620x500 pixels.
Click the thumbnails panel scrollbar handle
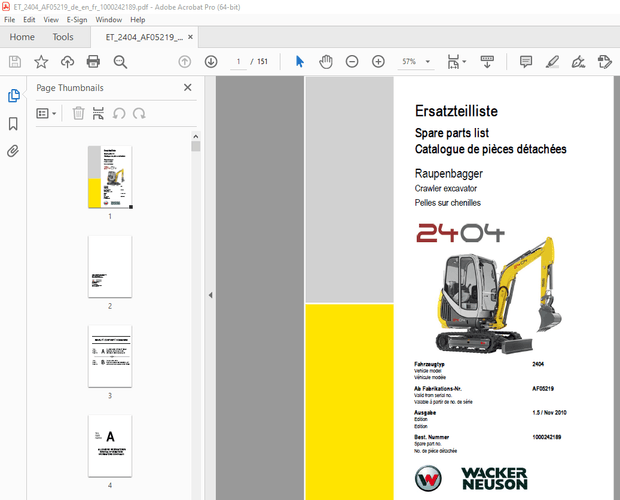(196, 146)
